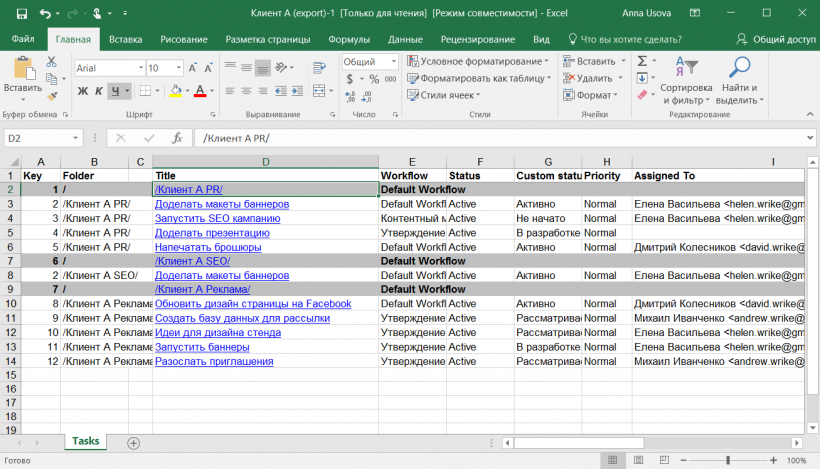
Task: Switch to Page Layout view
Action: tap(639, 460)
